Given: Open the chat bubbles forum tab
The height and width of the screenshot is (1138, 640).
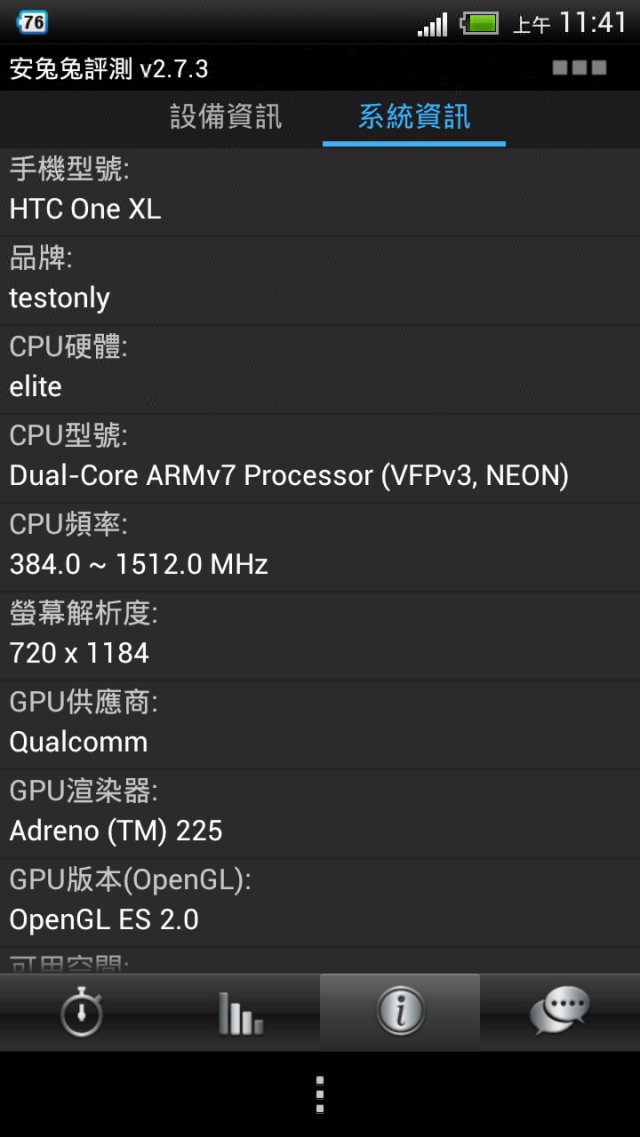Looking at the screenshot, I should tap(559, 1012).
